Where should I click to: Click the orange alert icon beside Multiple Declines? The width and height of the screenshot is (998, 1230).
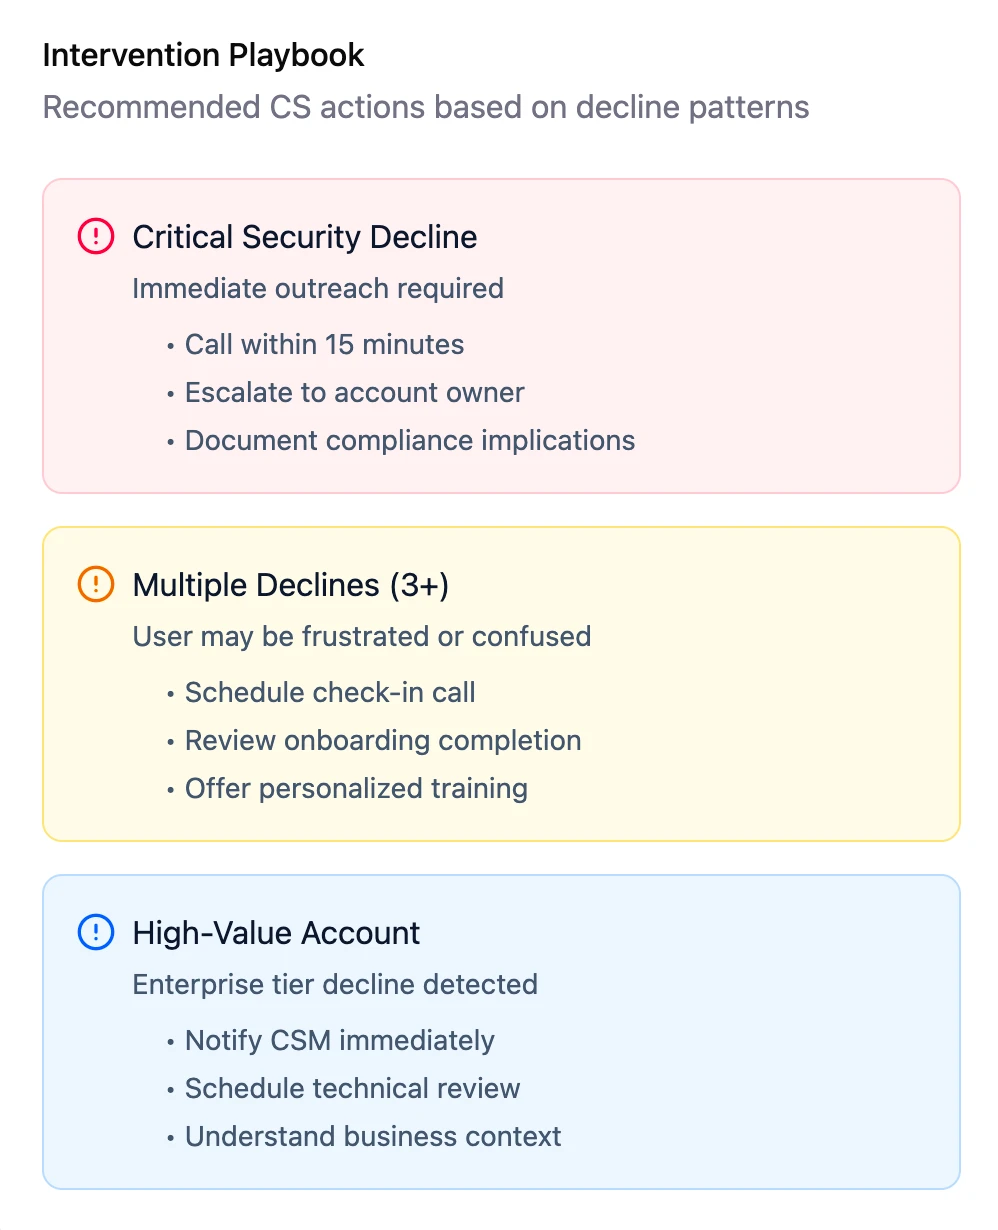pos(95,585)
